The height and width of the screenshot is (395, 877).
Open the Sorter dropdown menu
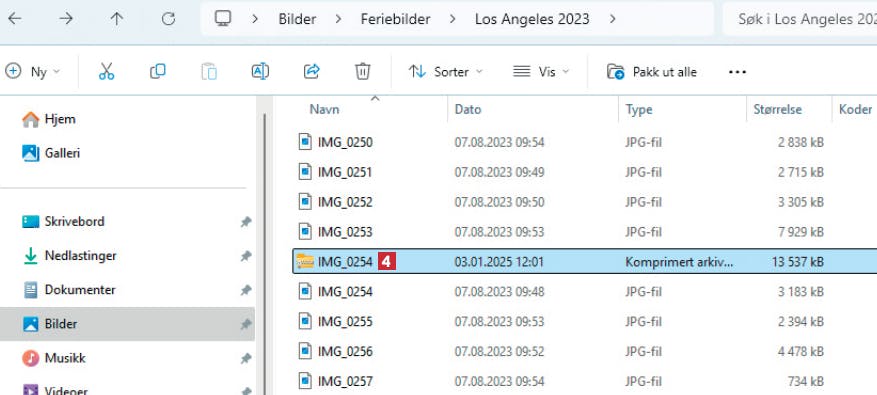point(446,72)
